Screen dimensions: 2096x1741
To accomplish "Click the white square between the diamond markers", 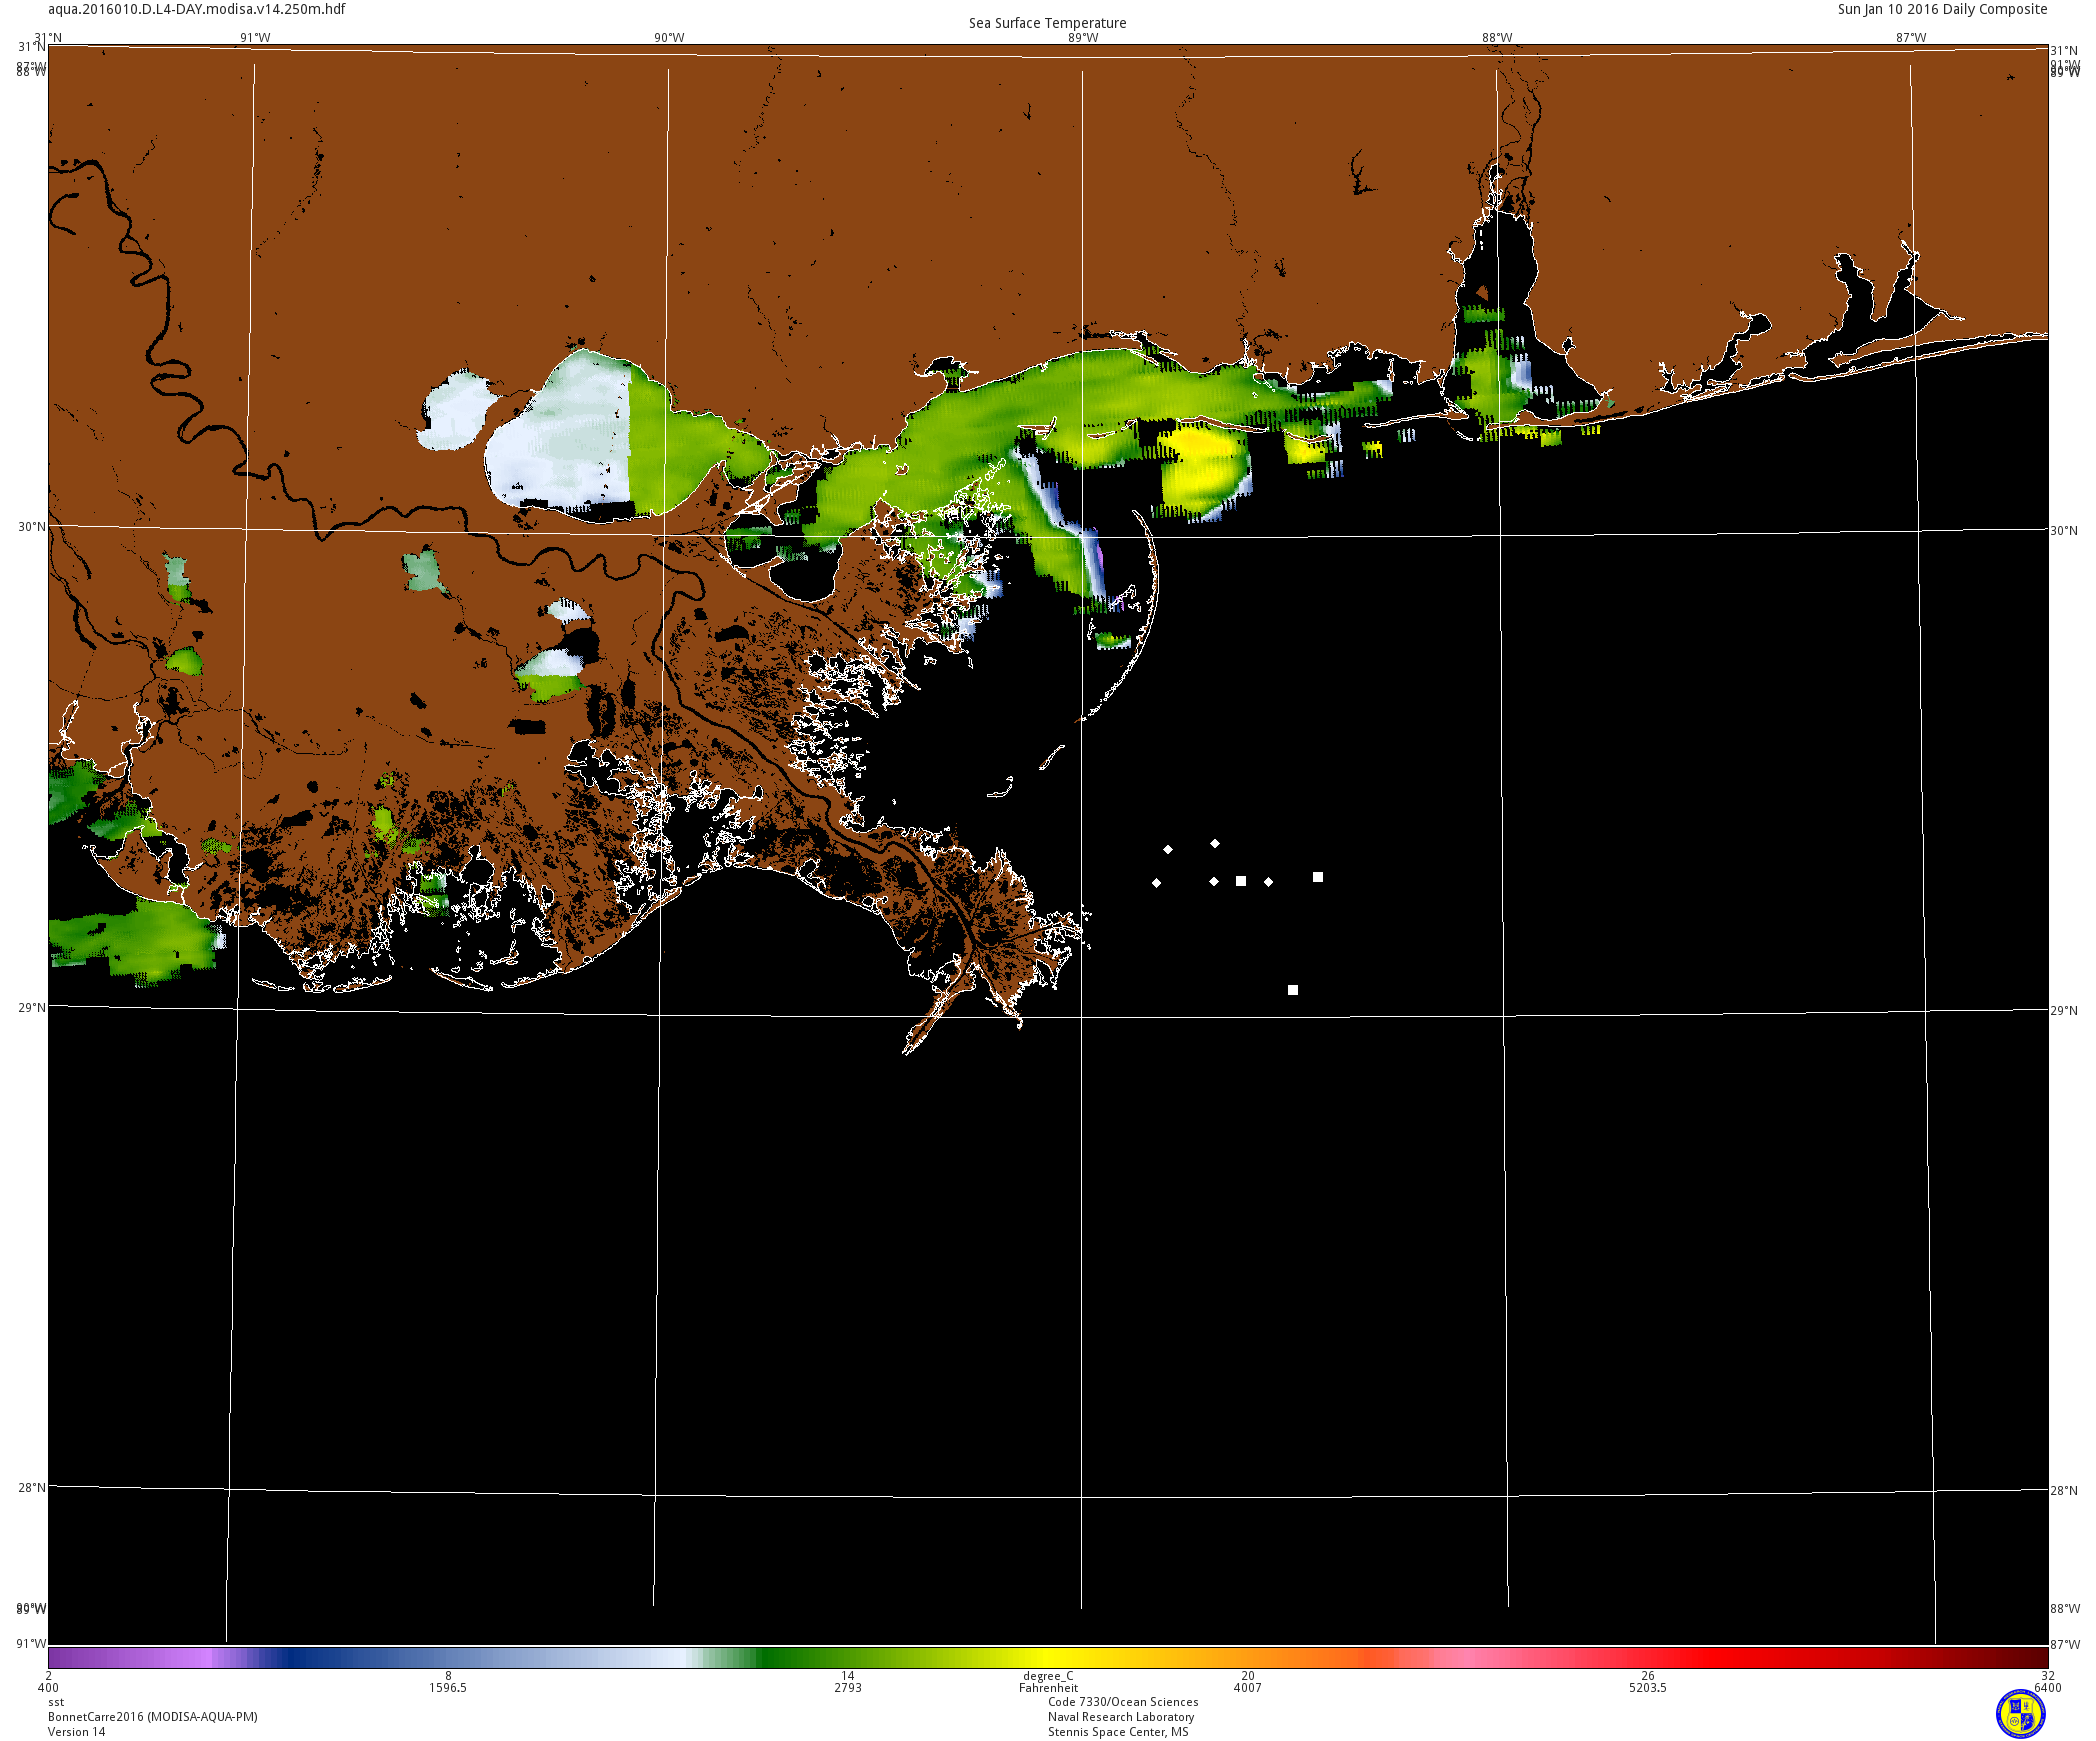I will [1241, 881].
